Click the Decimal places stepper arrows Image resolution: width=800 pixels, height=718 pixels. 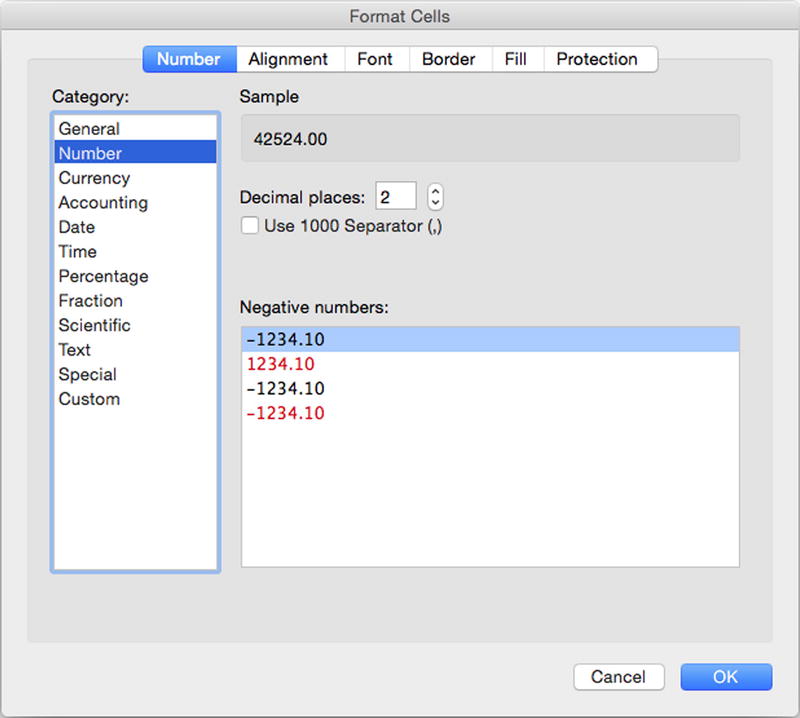click(435, 196)
